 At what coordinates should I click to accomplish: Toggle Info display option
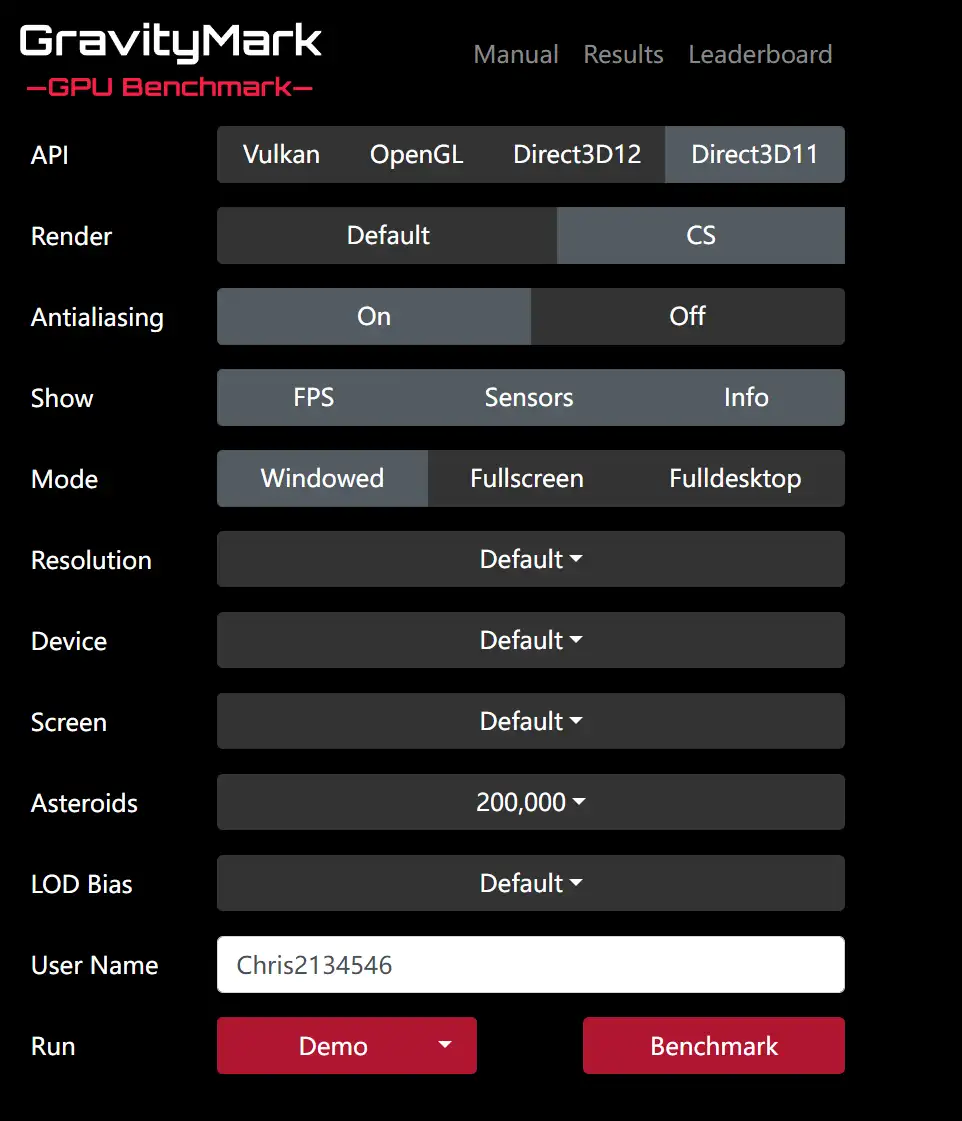coord(746,397)
